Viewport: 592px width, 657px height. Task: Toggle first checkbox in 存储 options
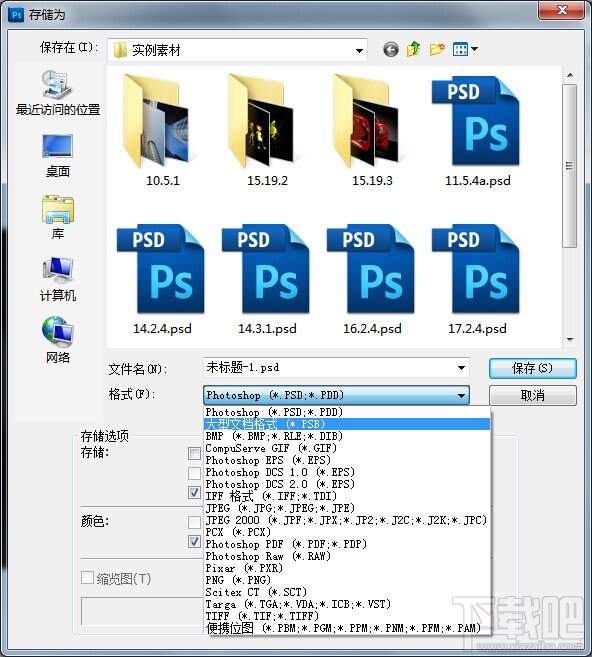(194, 453)
